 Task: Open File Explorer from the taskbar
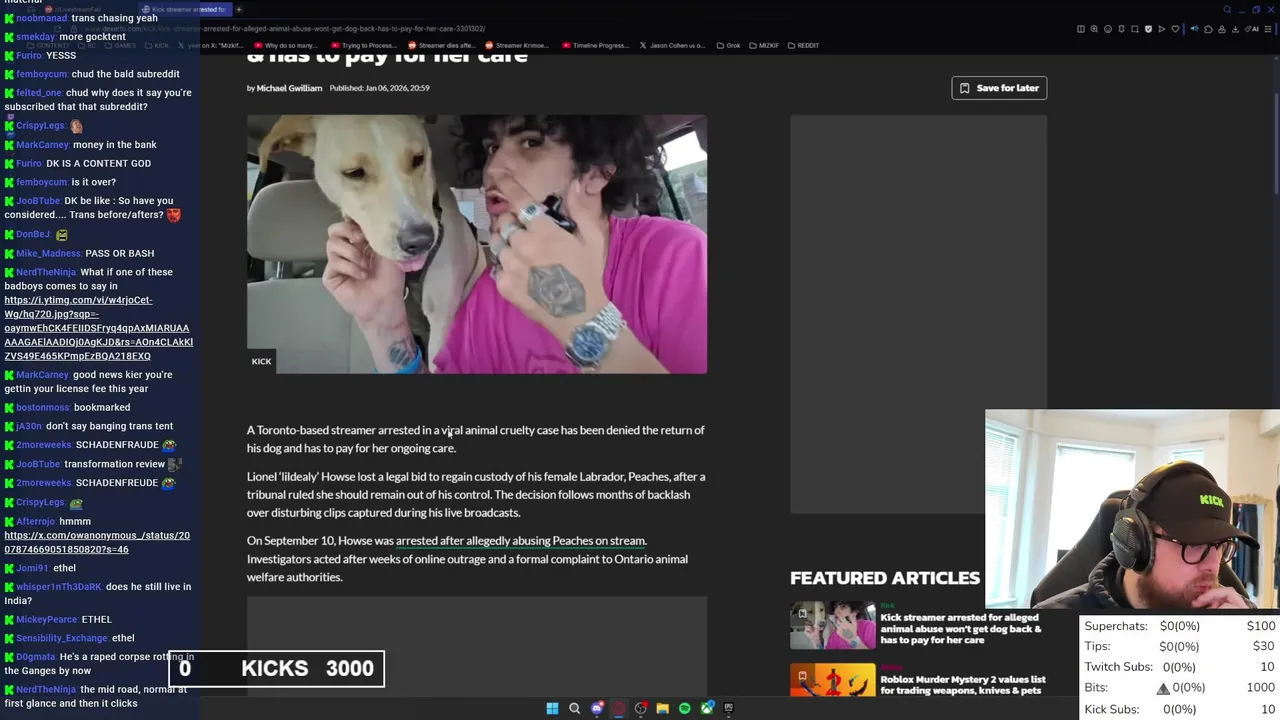pos(662,708)
